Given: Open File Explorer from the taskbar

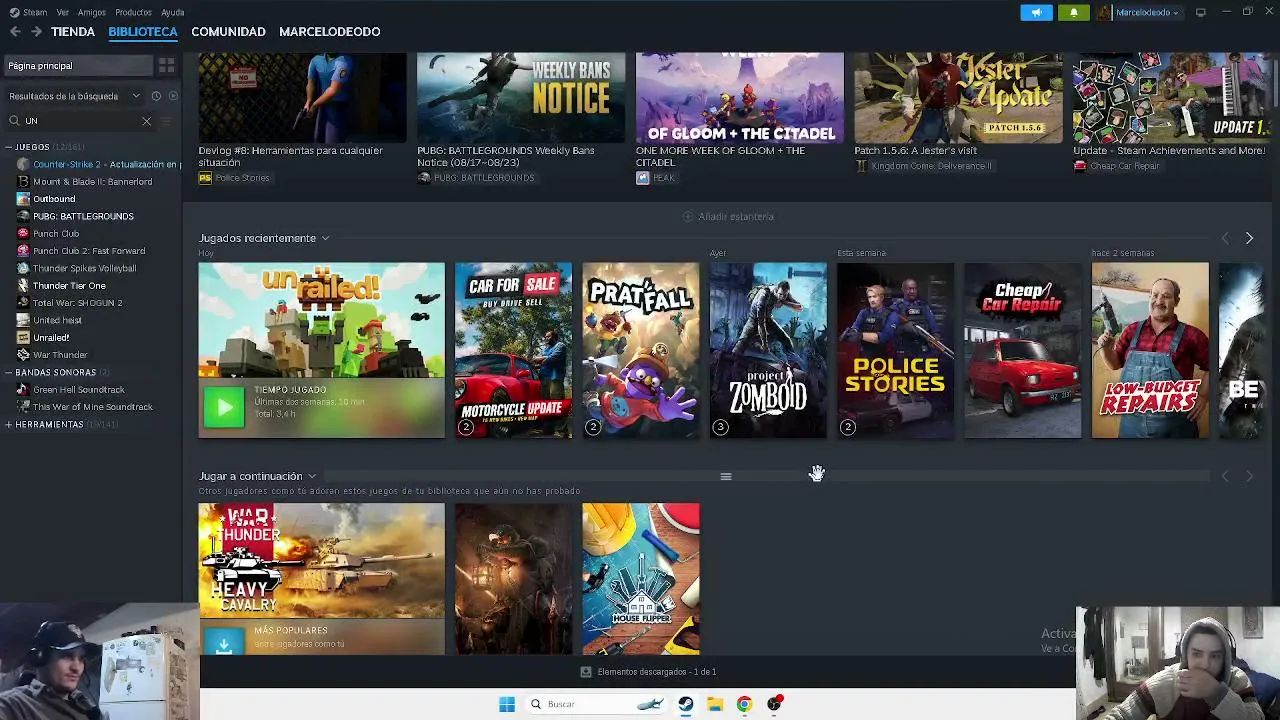Looking at the screenshot, I should [715, 704].
